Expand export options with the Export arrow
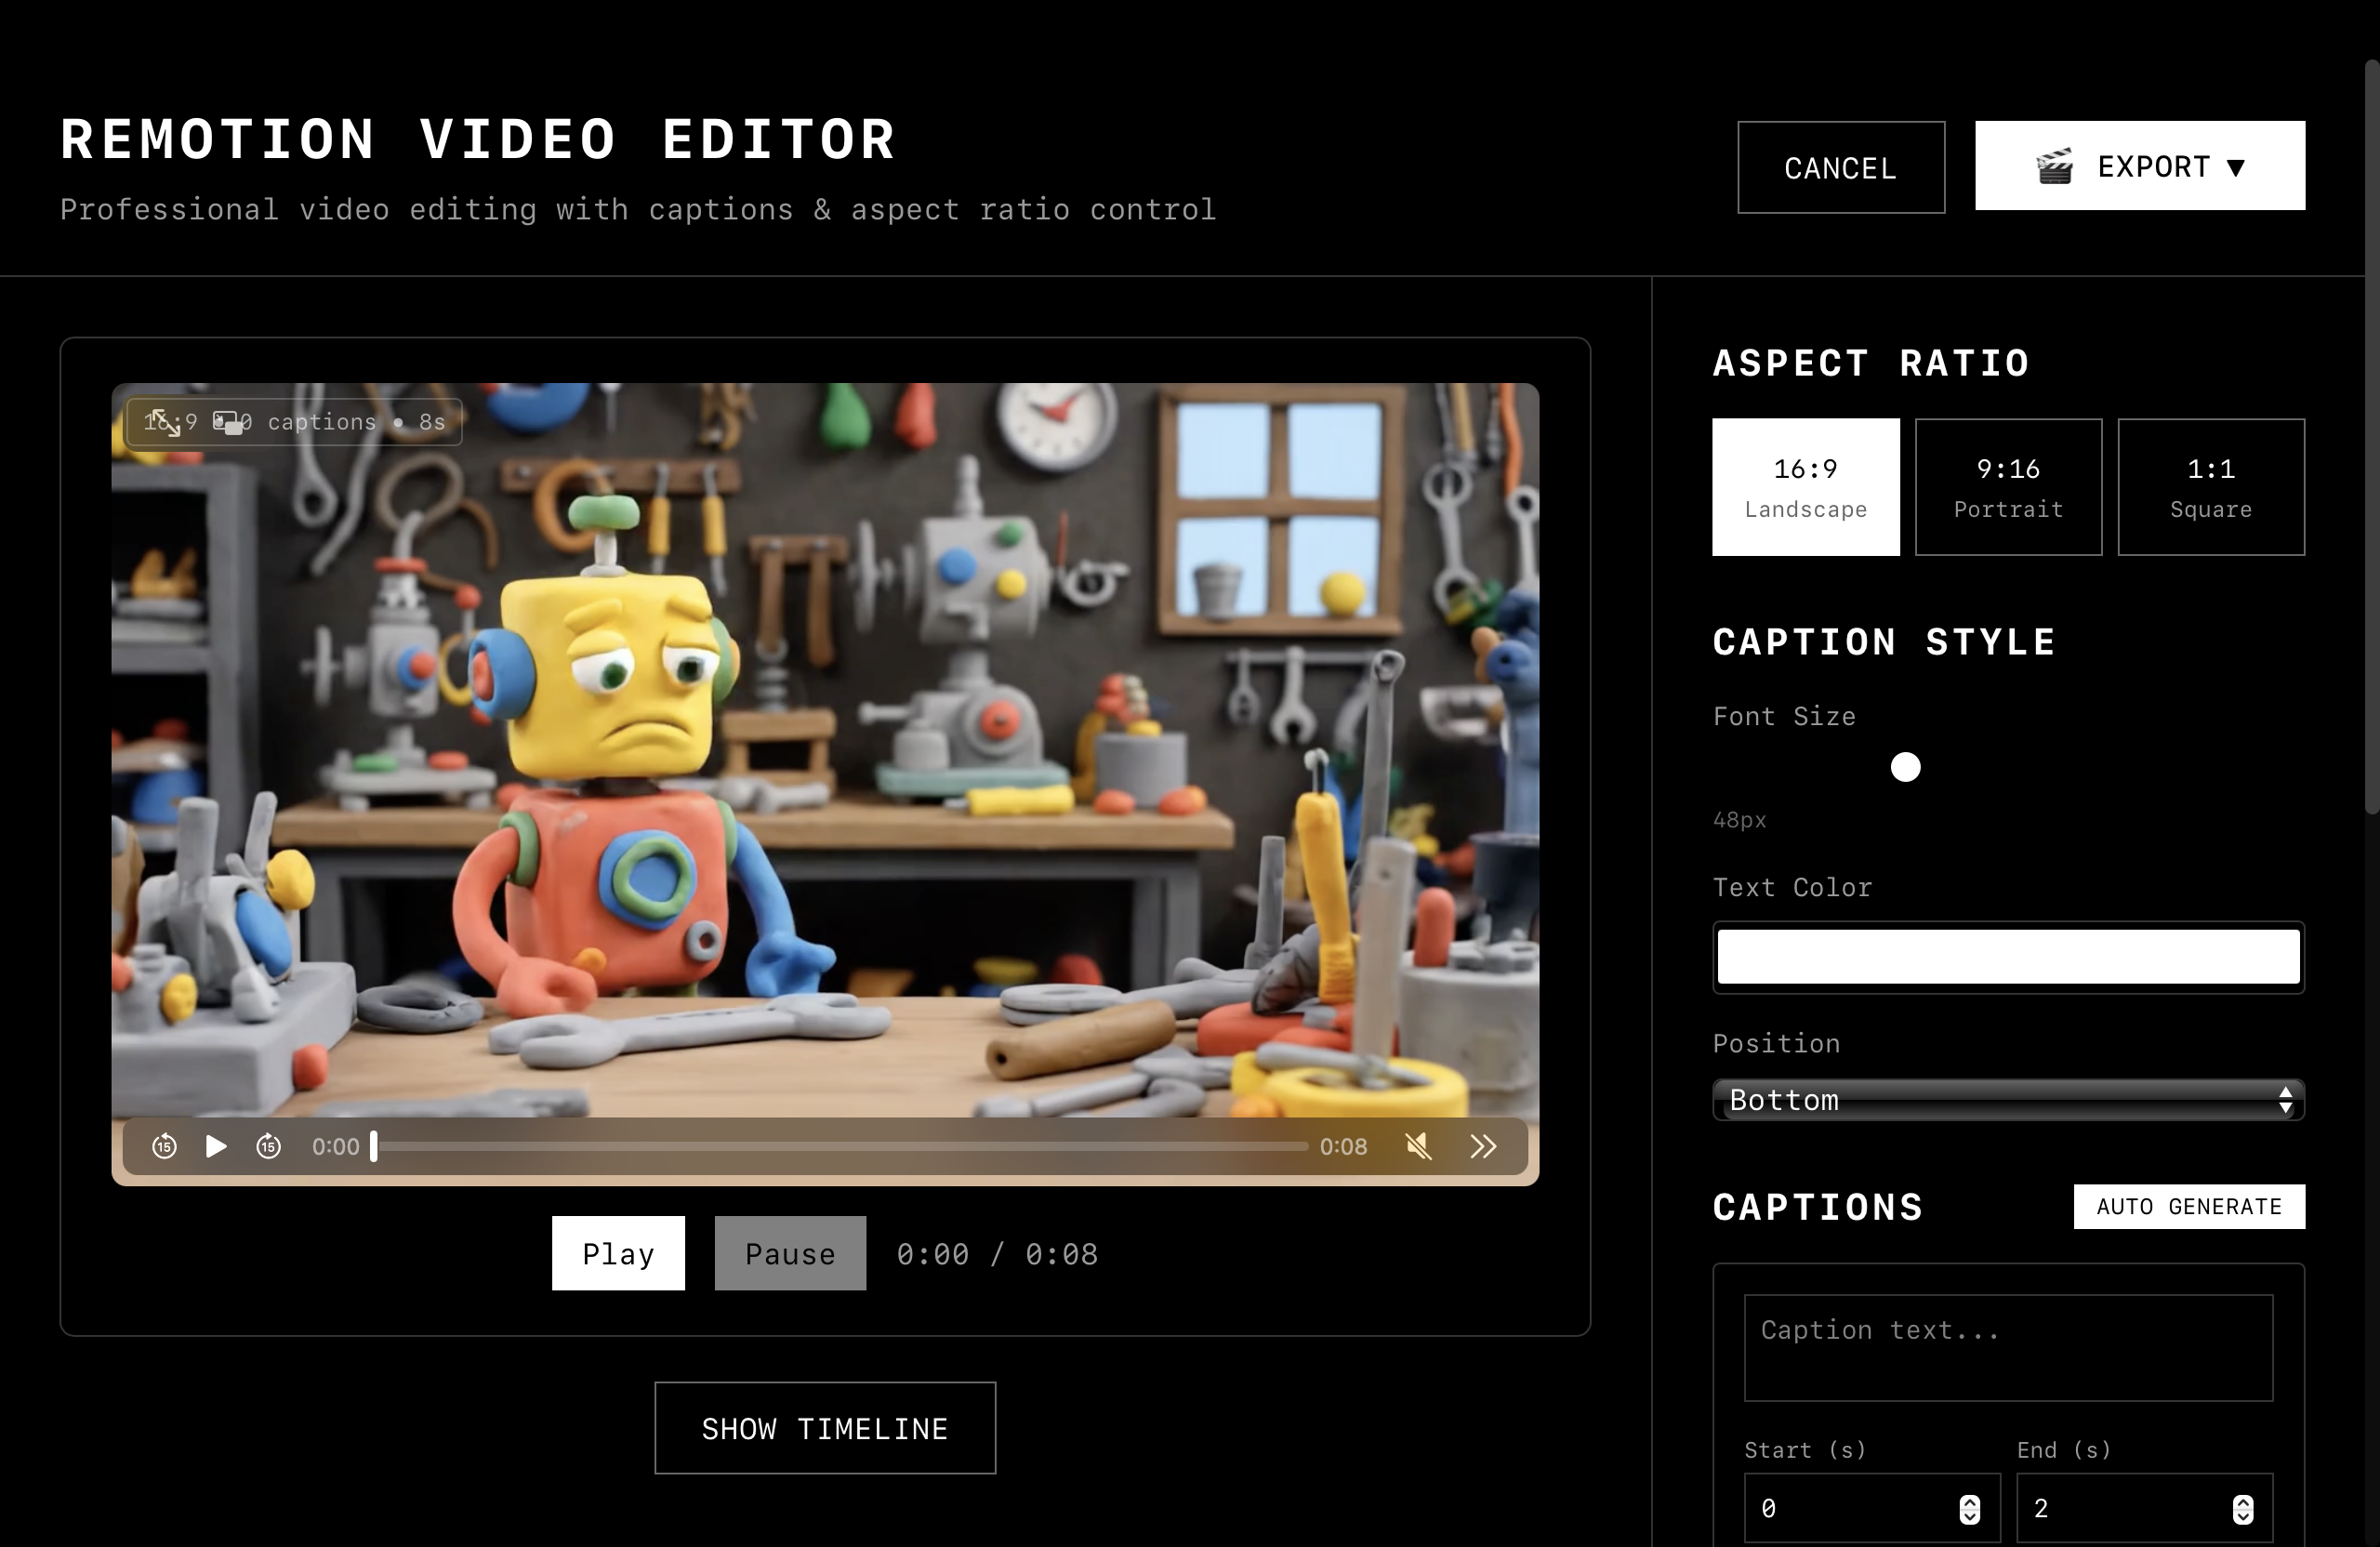2380x1547 pixels. click(2237, 167)
